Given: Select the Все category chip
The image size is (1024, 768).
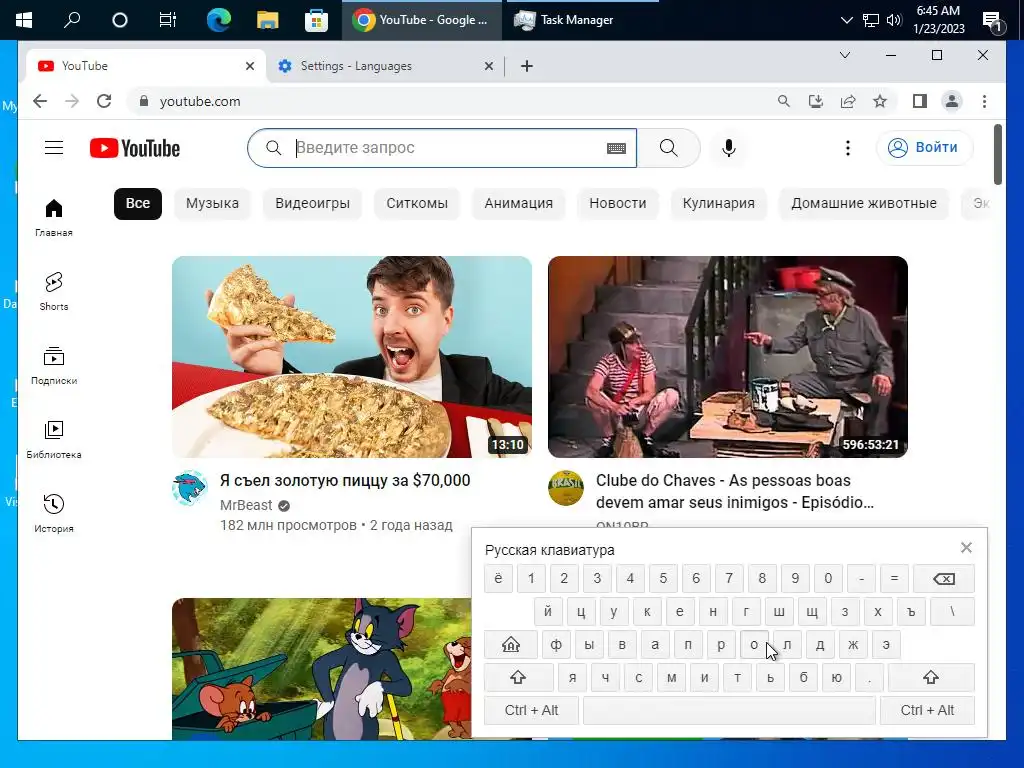Looking at the screenshot, I should [138, 204].
